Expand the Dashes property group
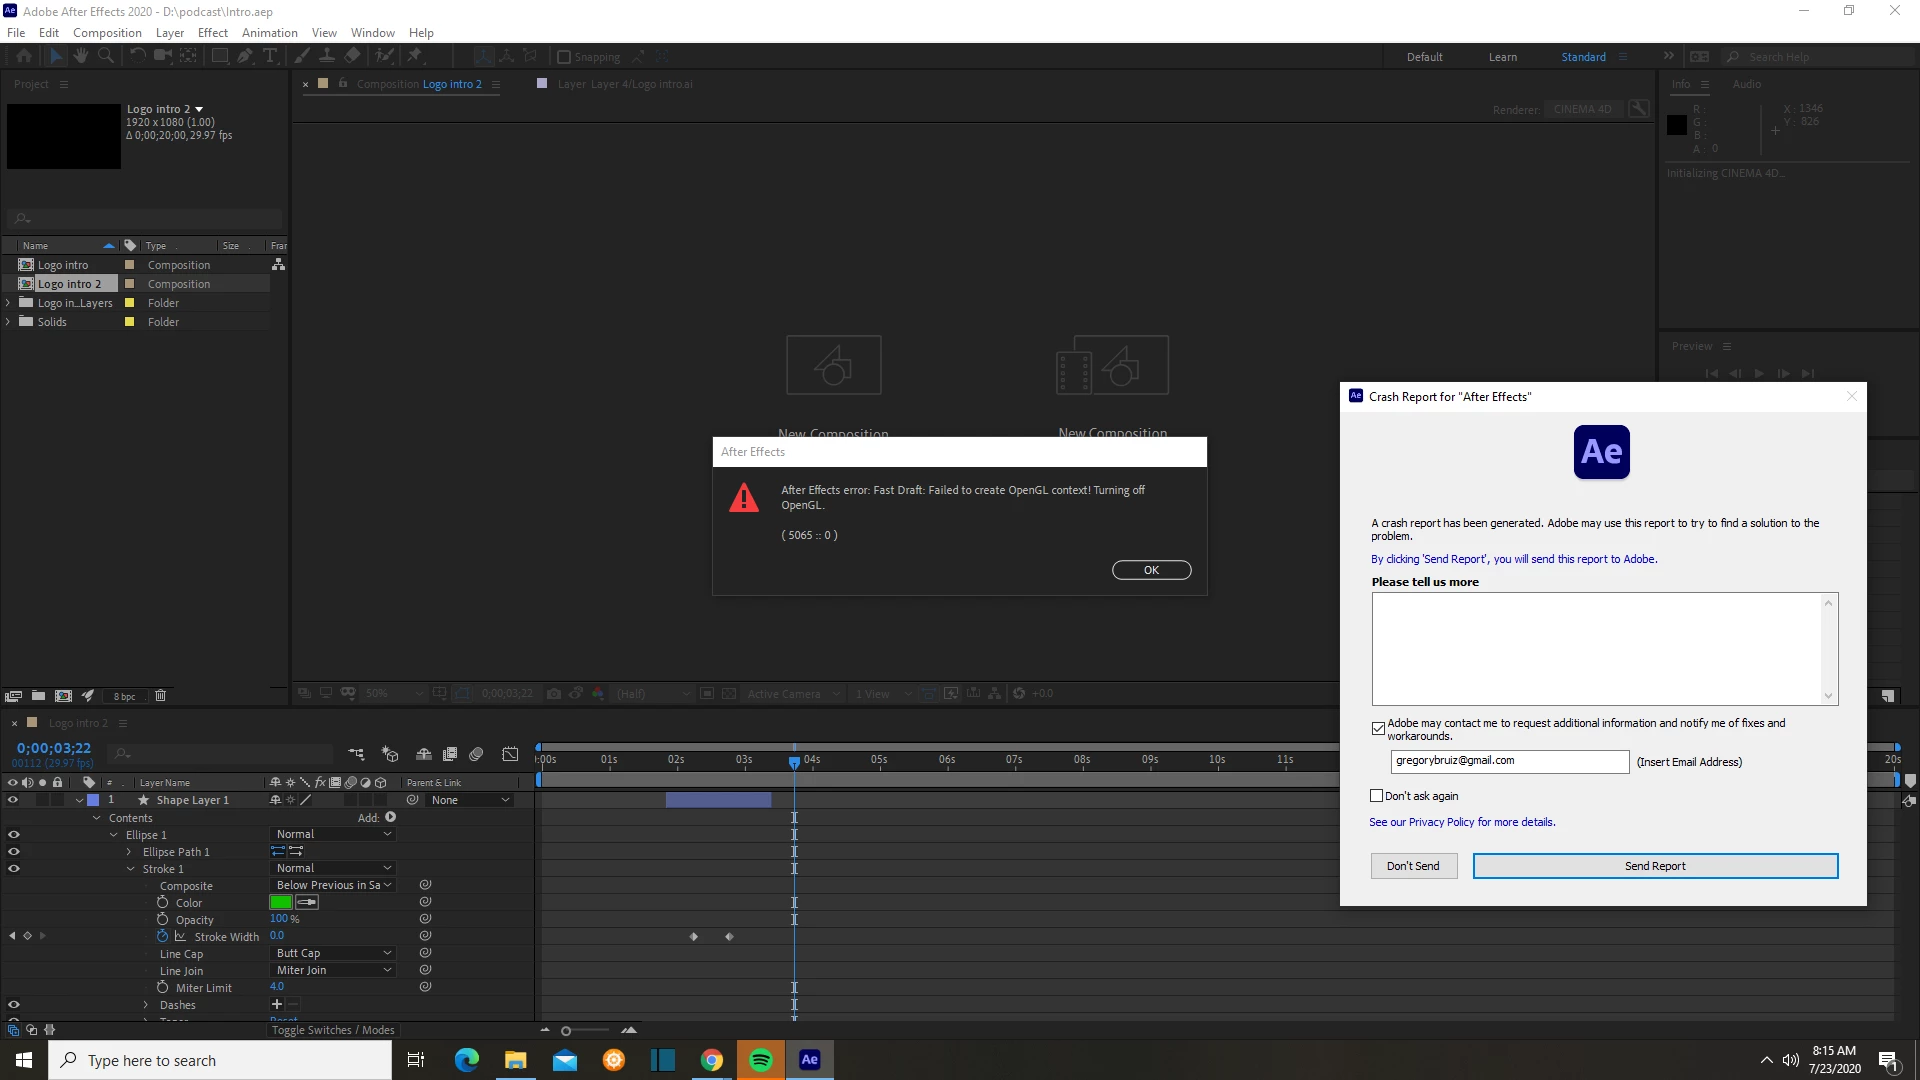This screenshot has width=1920, height=1080. 146,1005
